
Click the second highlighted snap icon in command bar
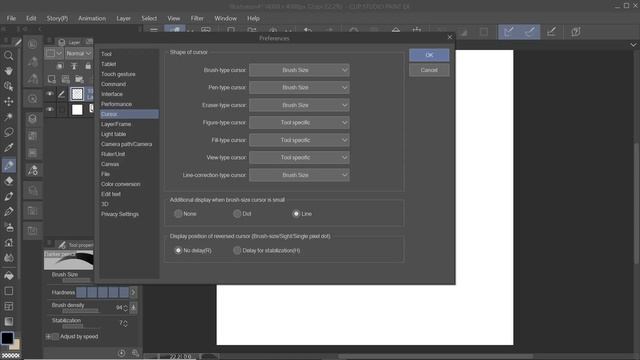[530, 32]
